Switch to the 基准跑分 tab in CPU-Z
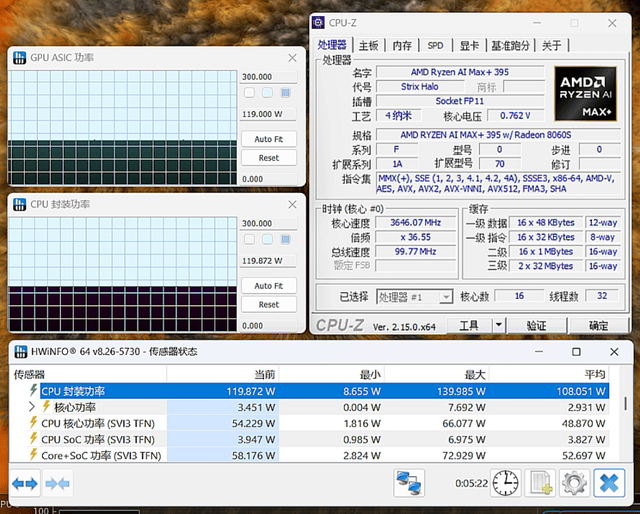 pos(509,45)
